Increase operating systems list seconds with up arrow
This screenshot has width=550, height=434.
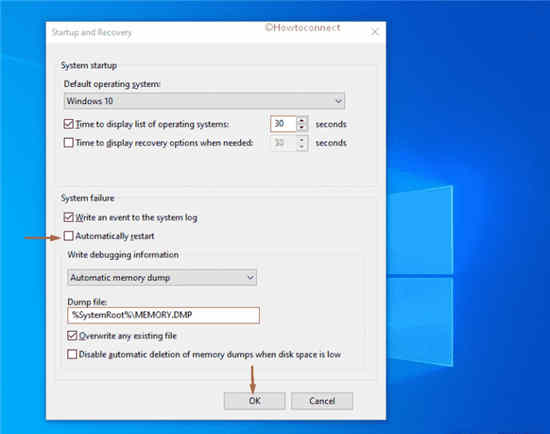pos(302,120)
